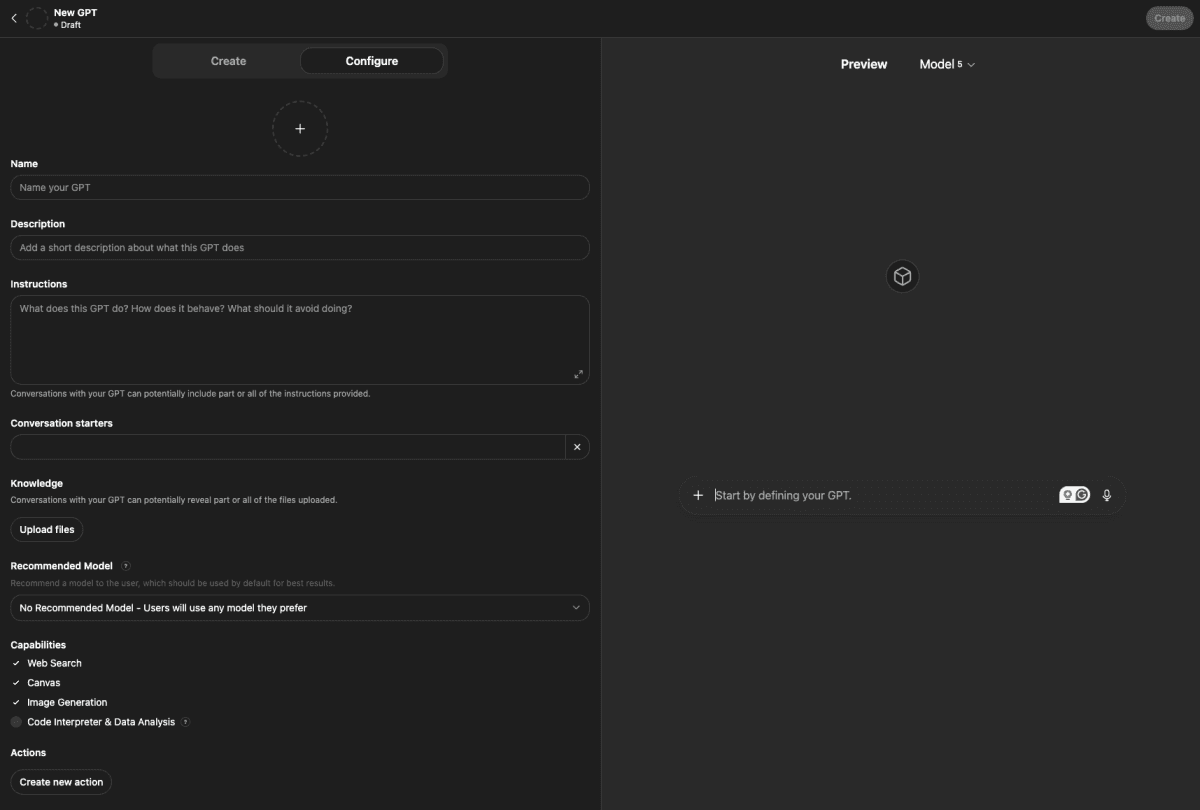Viewport: 1200px width, 810px height.
Task: Click the lightbulb extension icon in chat box
Action: point(1067,495)
